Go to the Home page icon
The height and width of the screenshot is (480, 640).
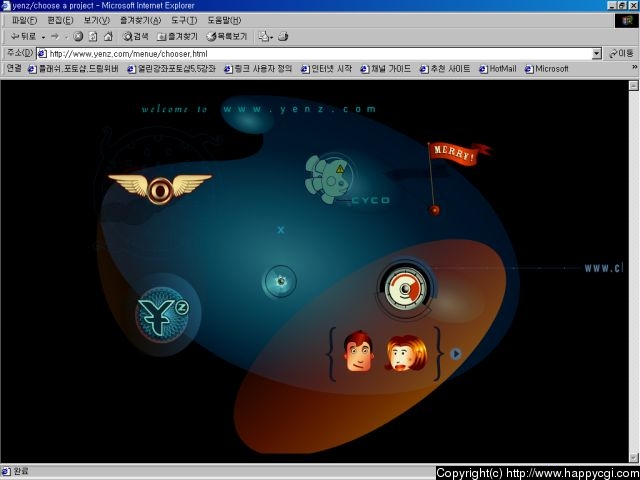[108, 37]
